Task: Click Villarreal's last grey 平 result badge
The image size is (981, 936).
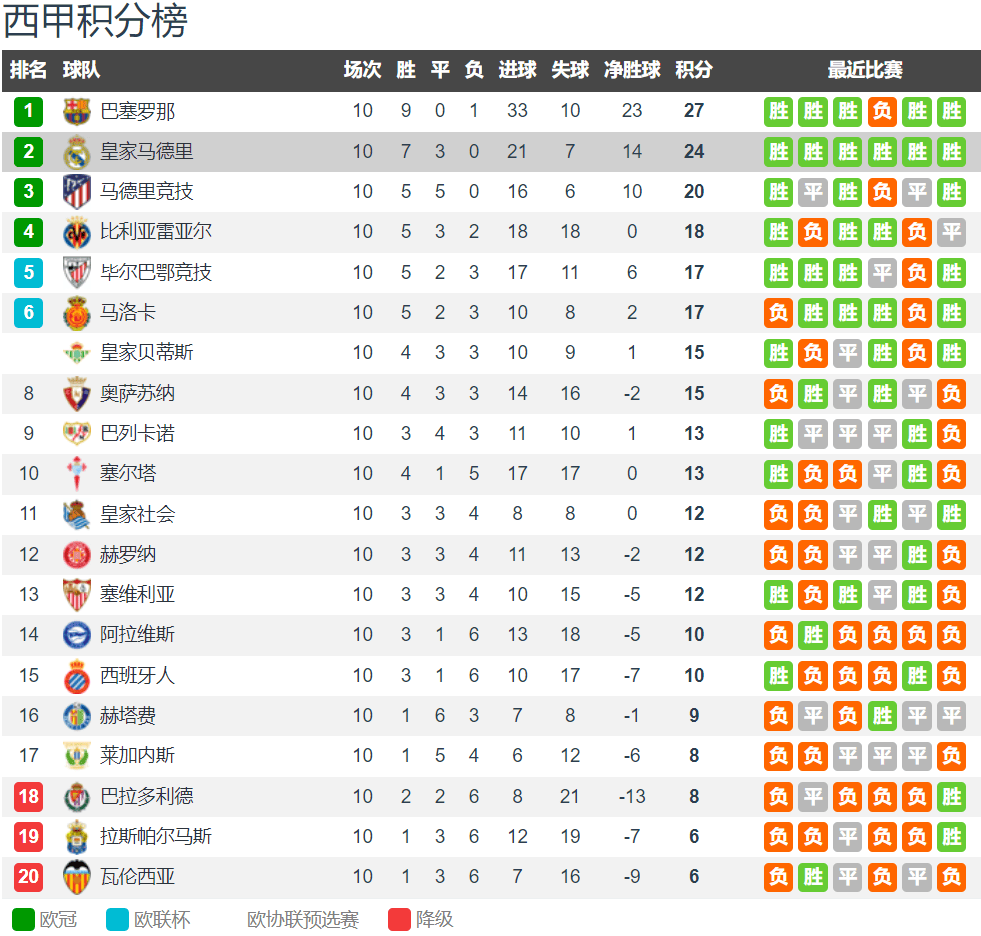Action: (951, 232)
